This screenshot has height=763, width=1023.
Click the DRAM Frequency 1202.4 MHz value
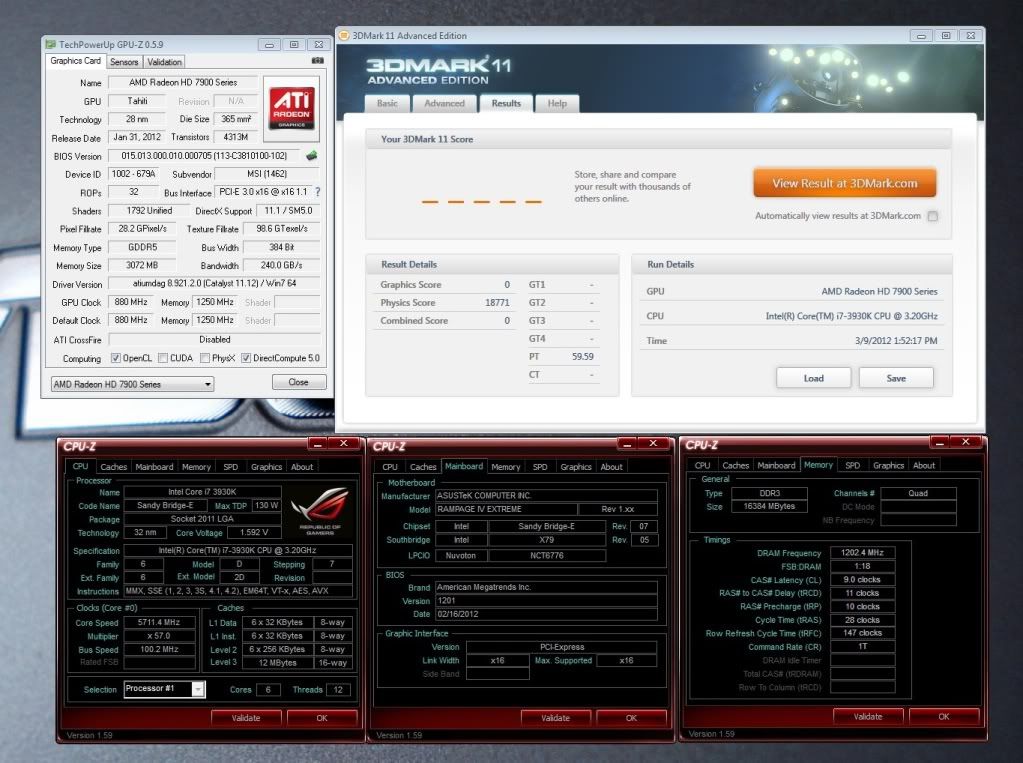tap(862, 552)
